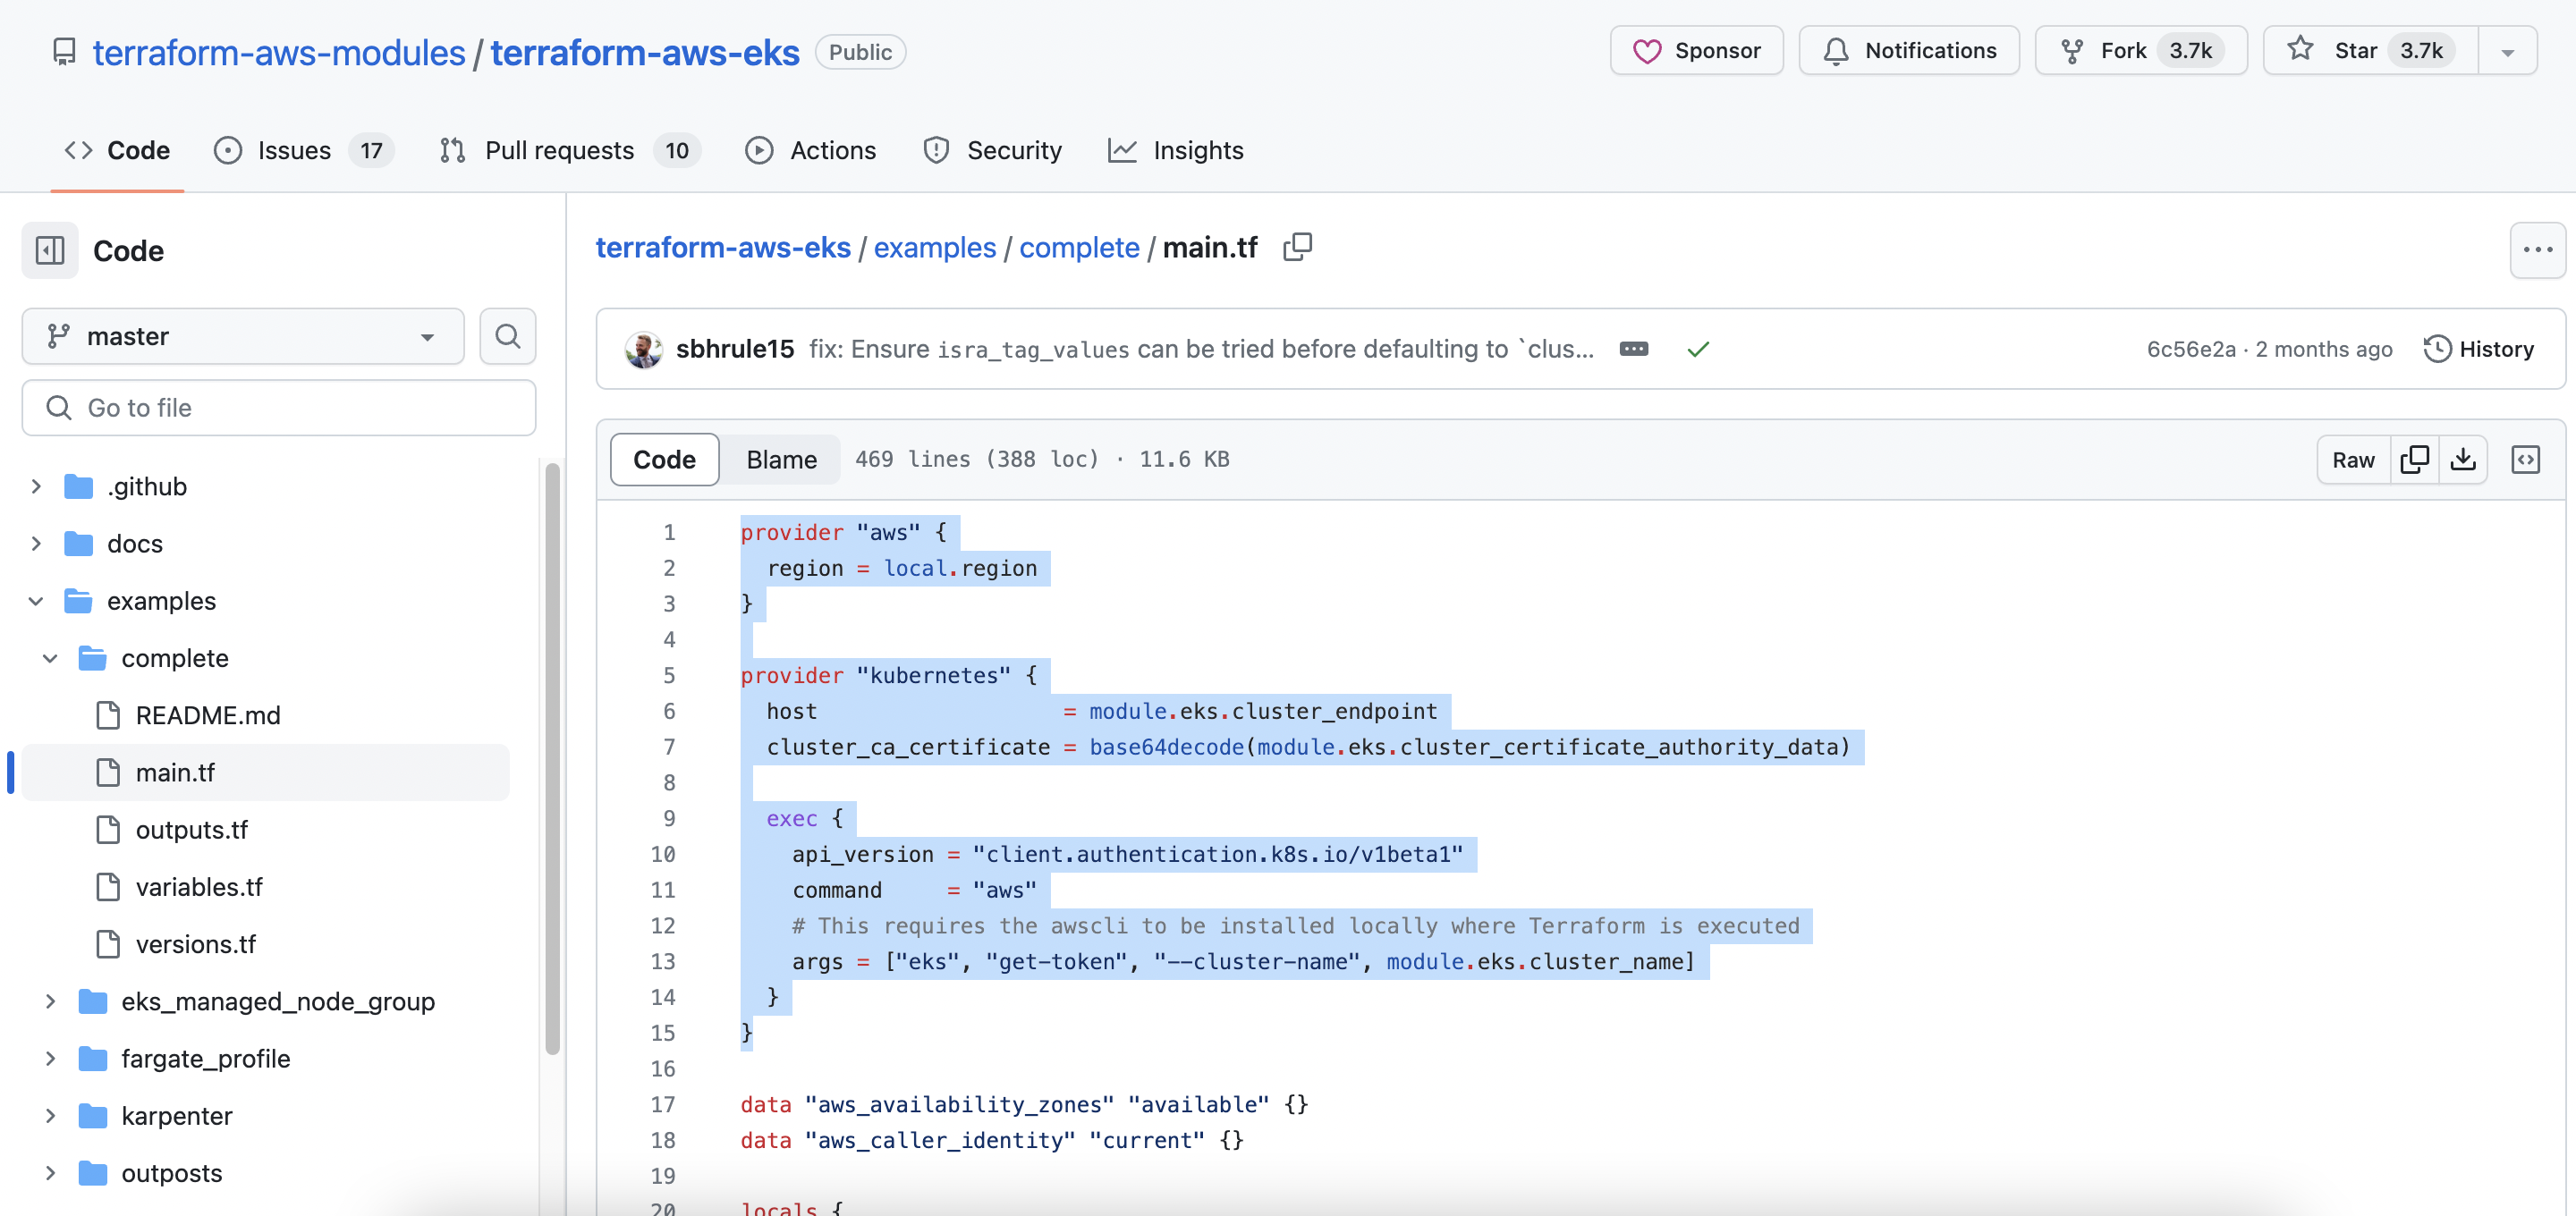
Task: Switch to the Blame view
Action: [x=781, y=460]
